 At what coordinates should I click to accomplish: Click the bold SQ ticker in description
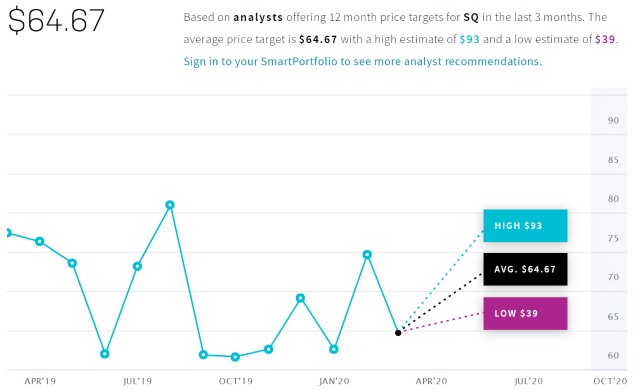471,18
